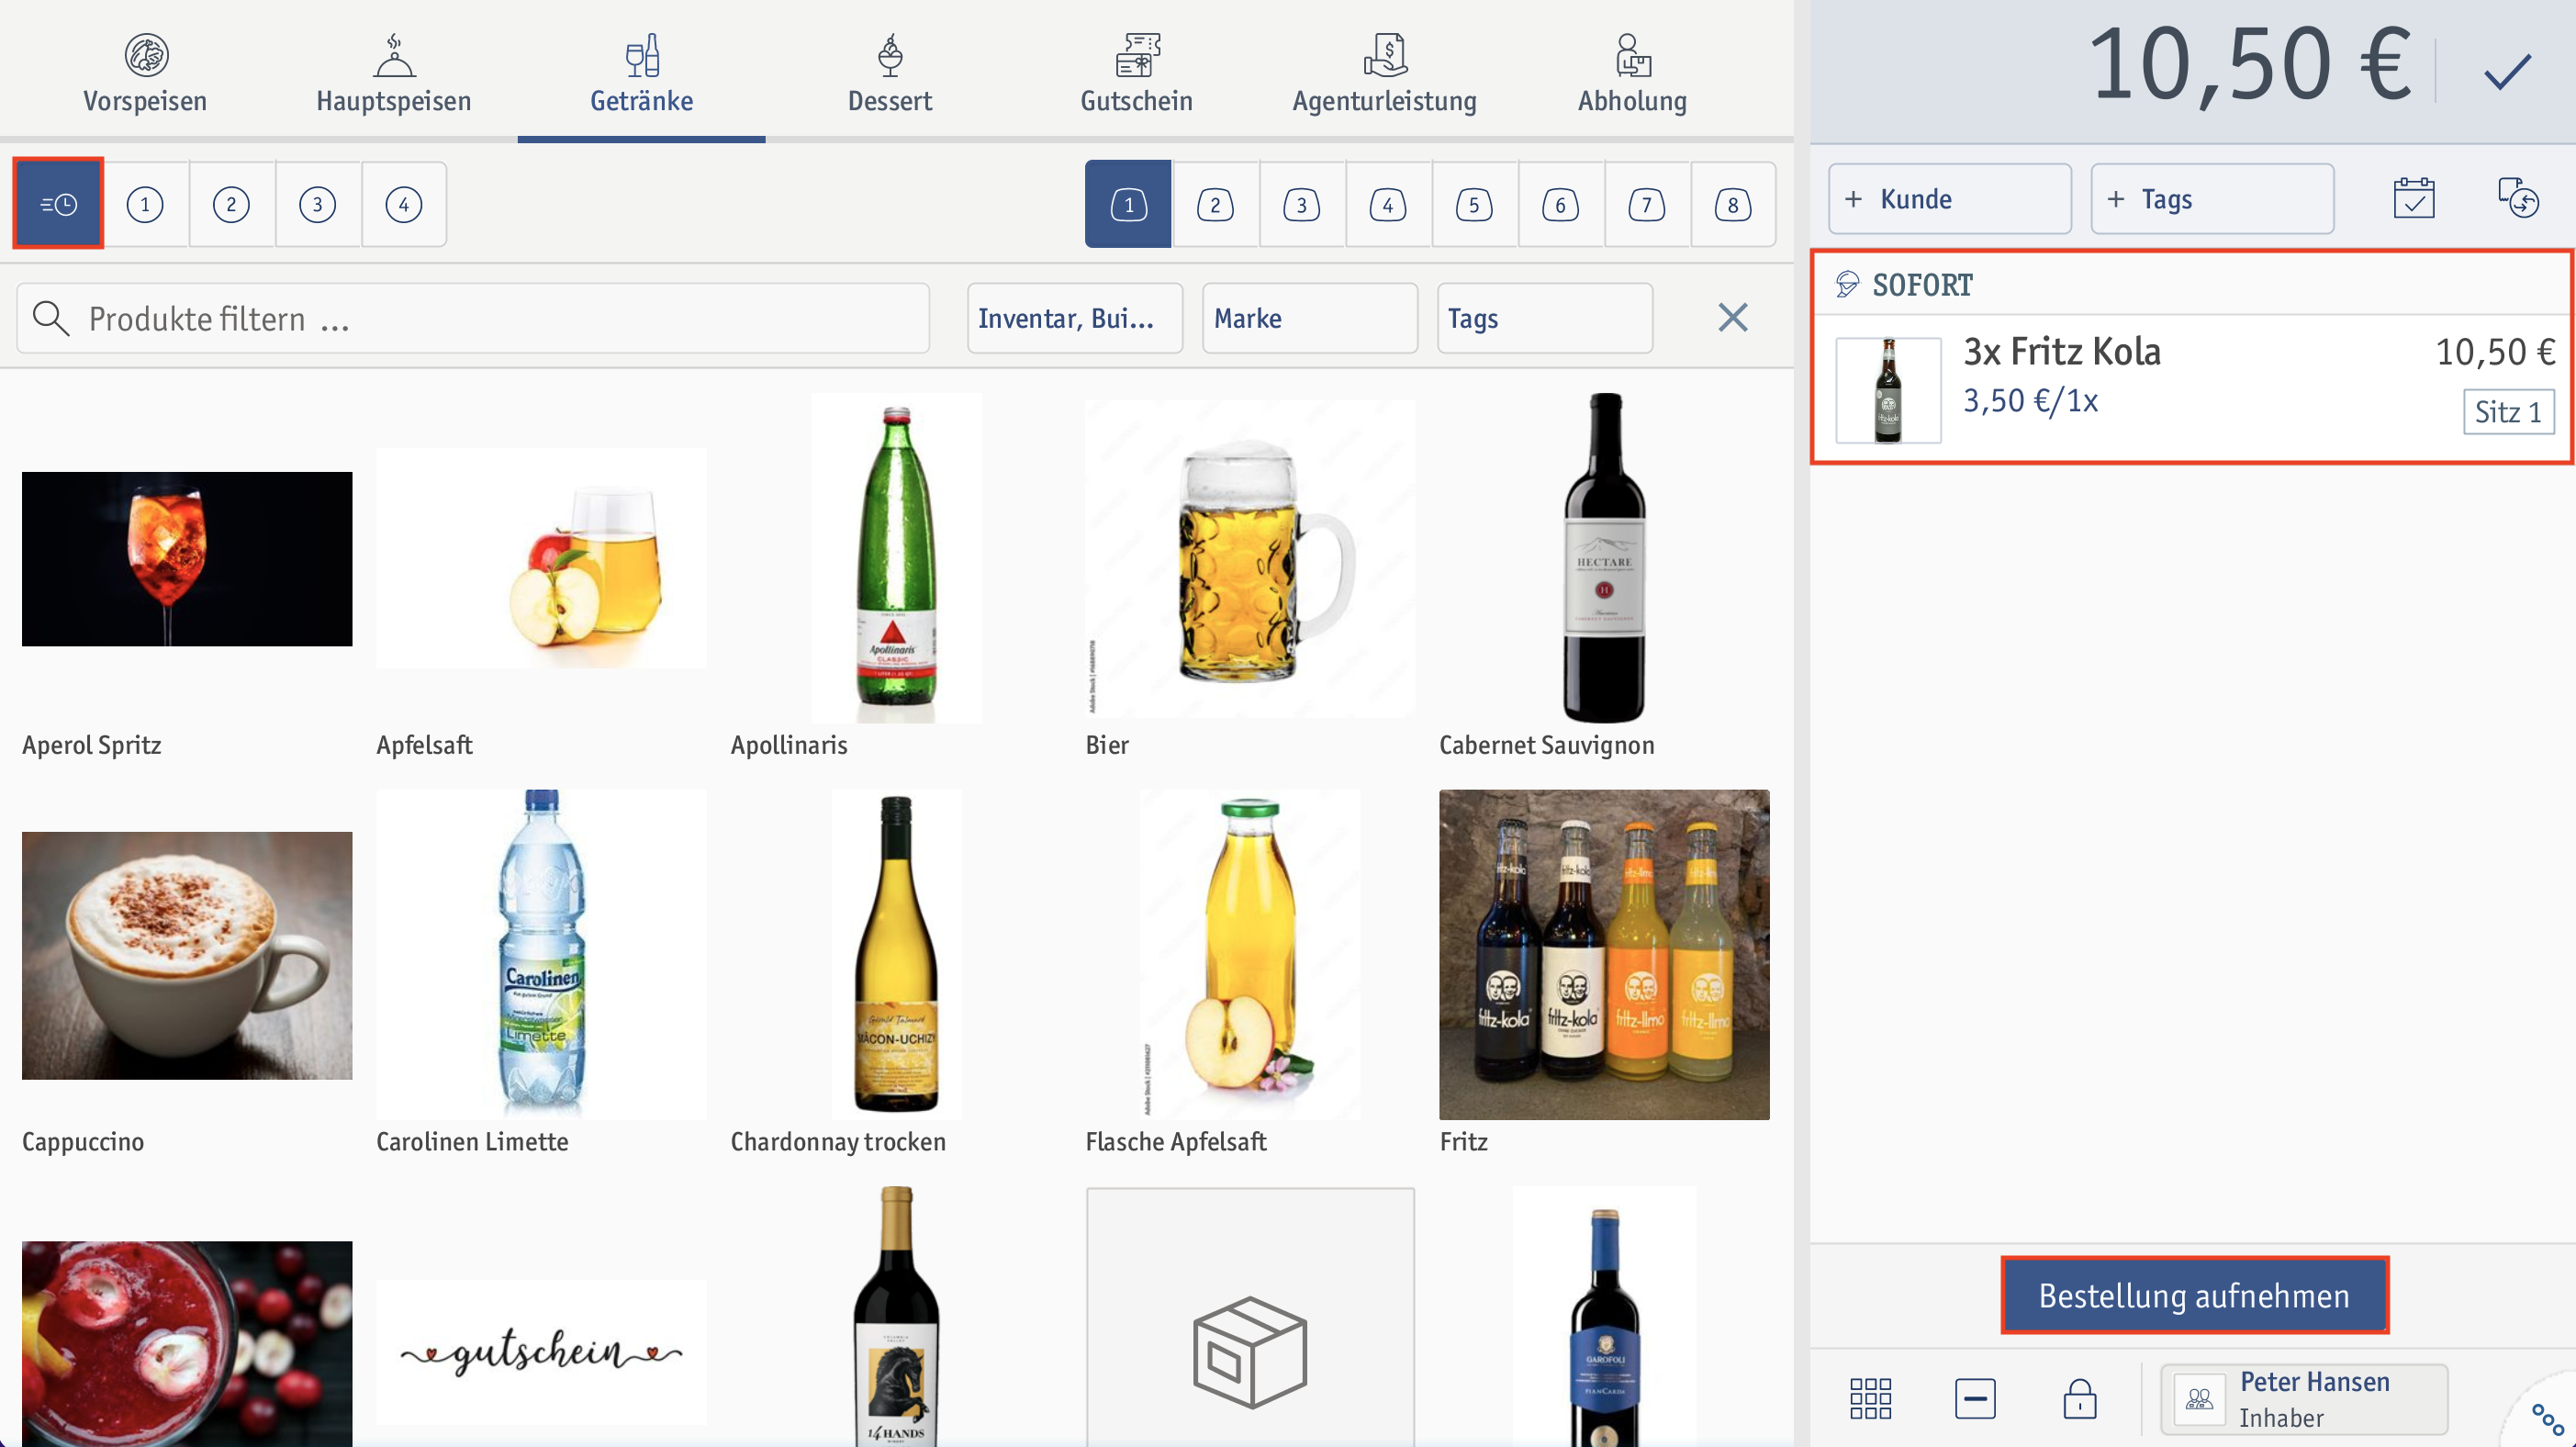Select Carolinen Limette water bottle
The width and height of the screenshot is (2576, 1447).
click(x=541, y=973)
